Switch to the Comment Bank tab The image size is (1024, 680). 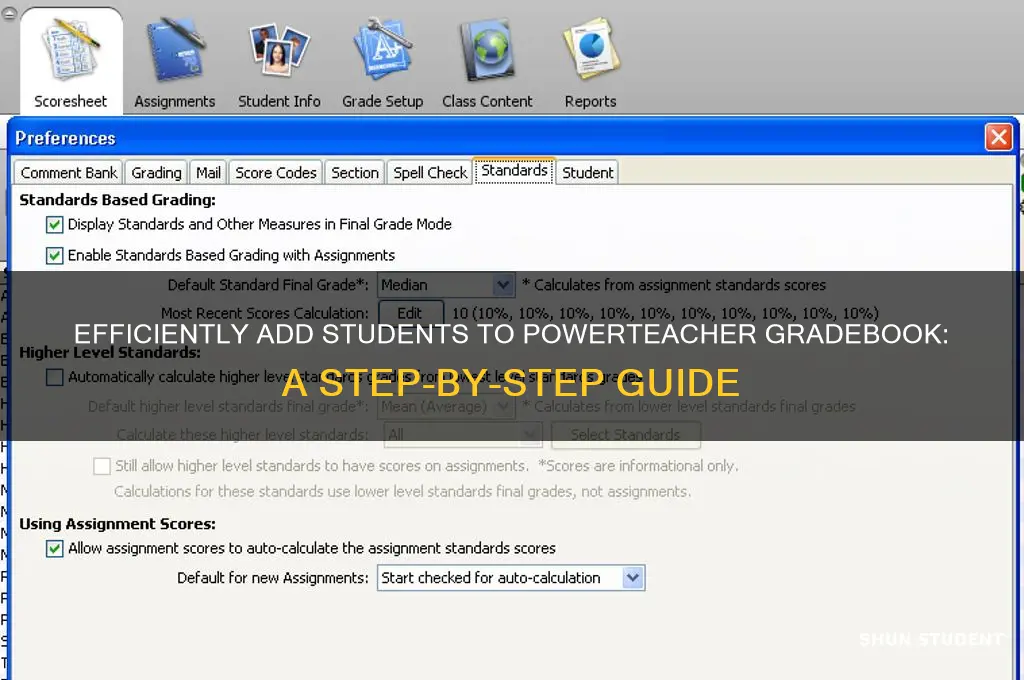pos(69,173)
